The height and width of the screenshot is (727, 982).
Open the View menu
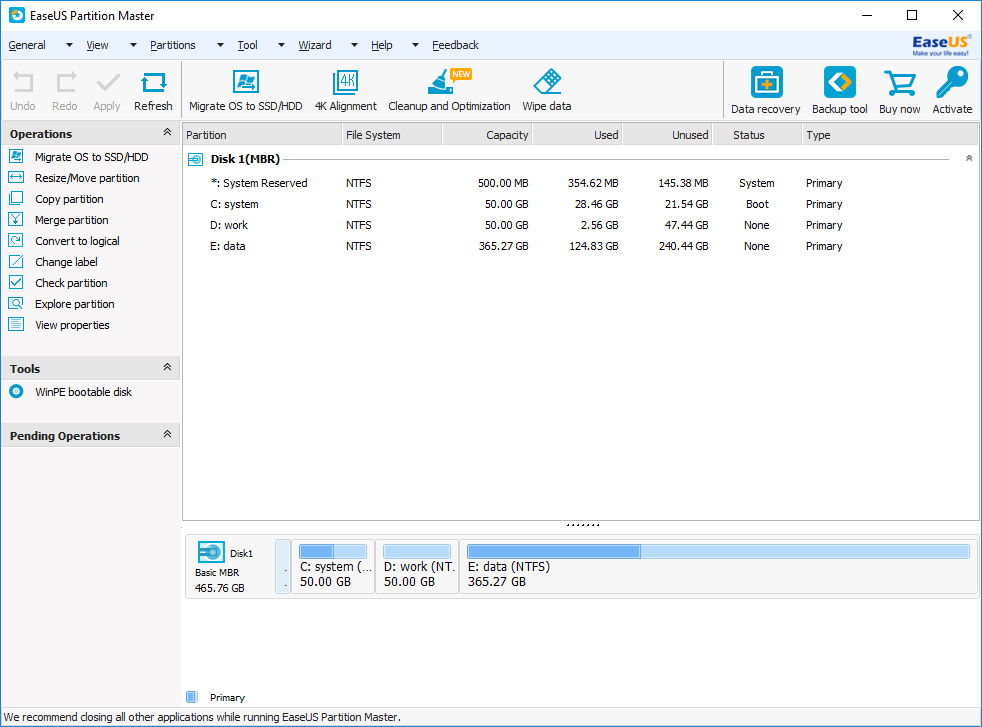(x=97, y=45)
